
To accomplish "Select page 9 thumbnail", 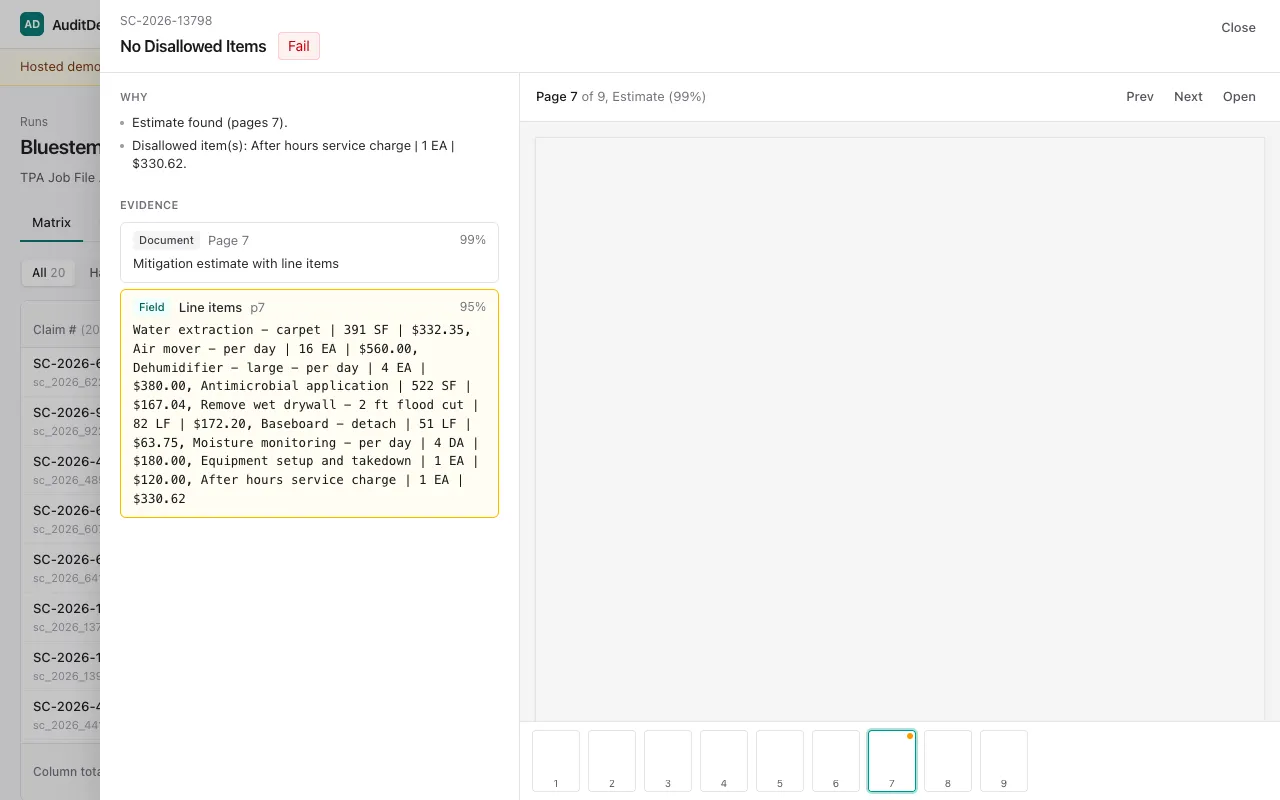I will click(1004, 761).
